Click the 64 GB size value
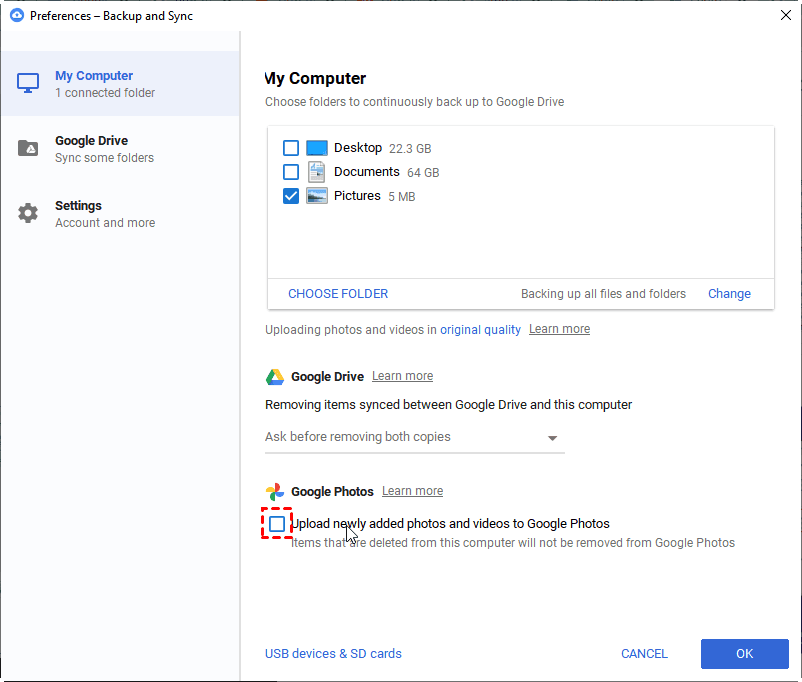 click(423, 173)
